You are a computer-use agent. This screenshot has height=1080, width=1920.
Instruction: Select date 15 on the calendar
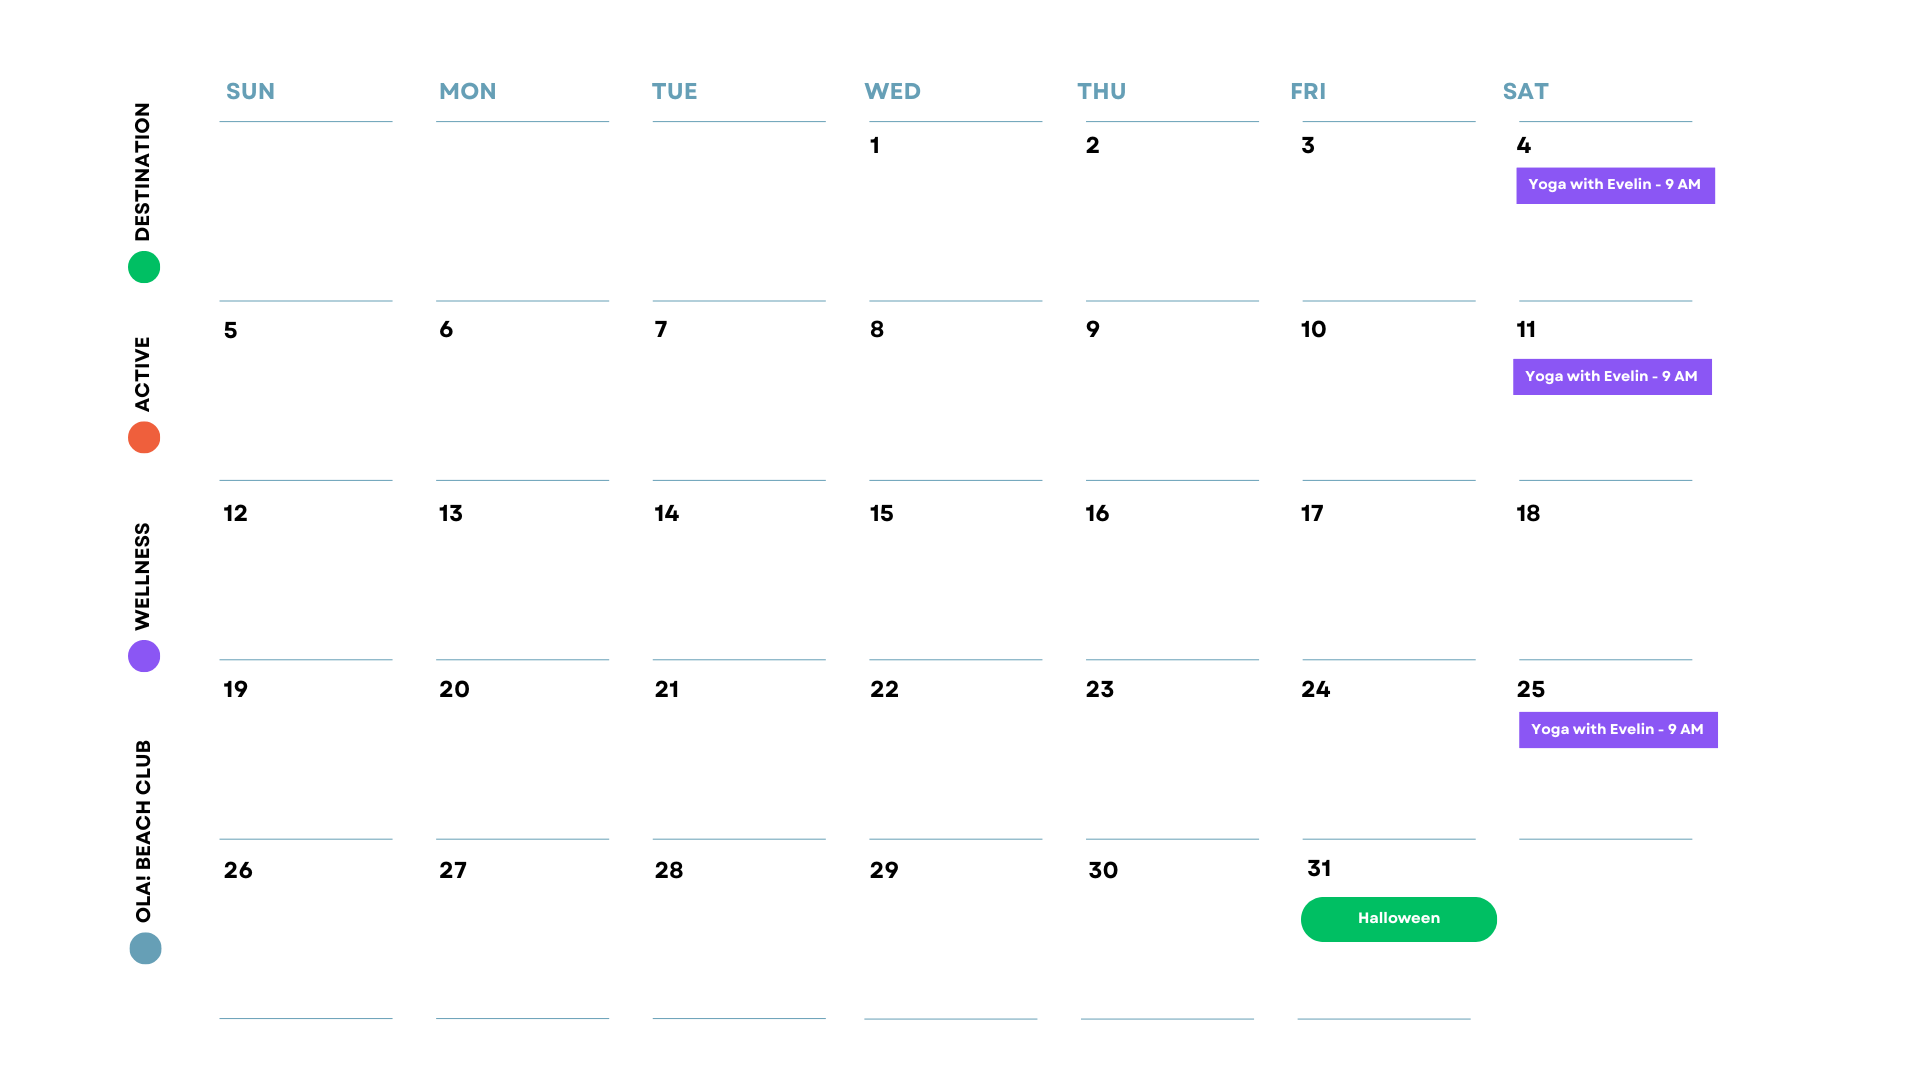pyautogui.click(x=881, y=514)
